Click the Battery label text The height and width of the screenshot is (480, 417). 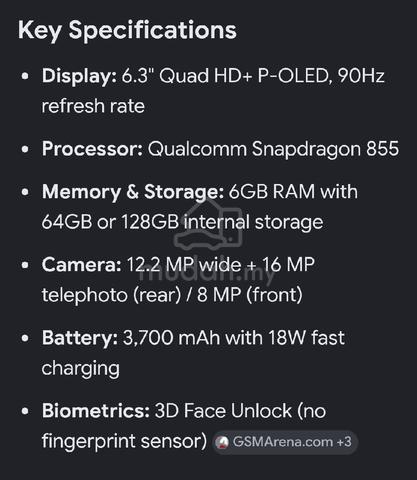point(80,338)
